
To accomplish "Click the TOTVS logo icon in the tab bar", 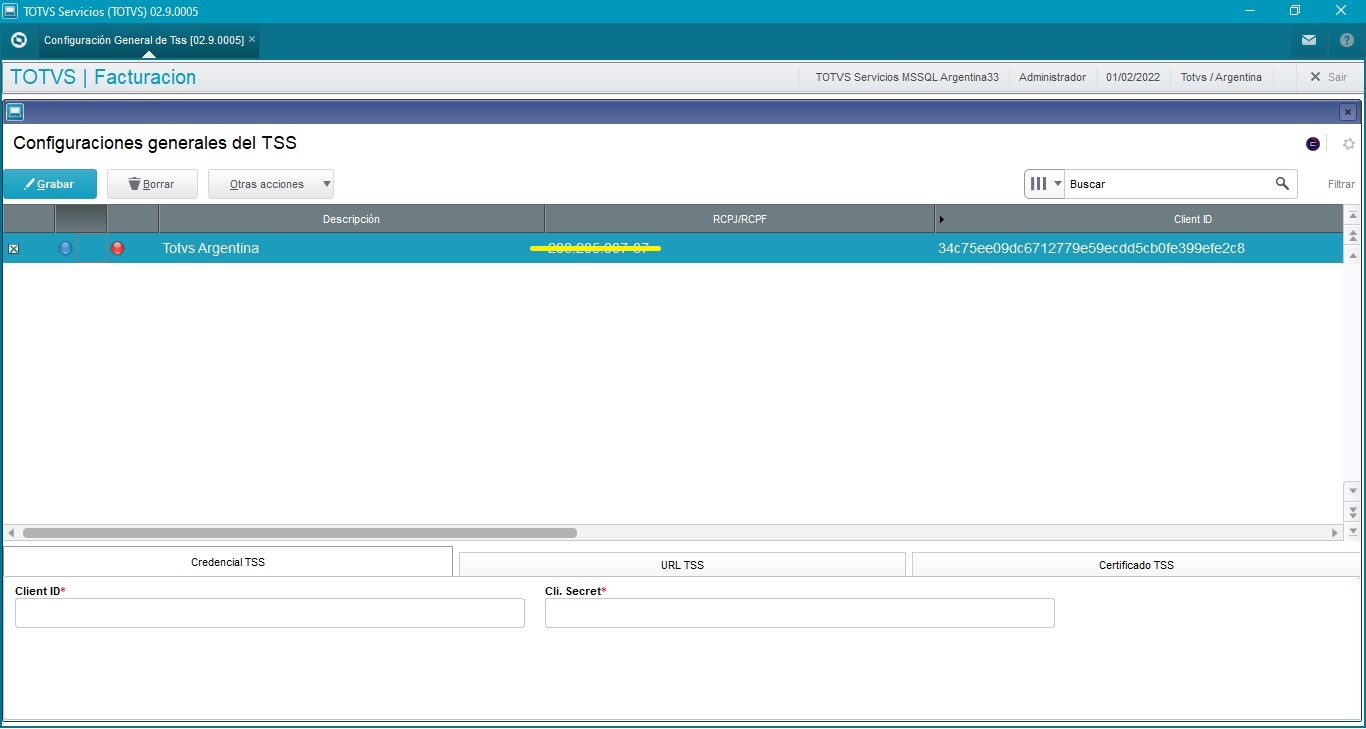I will [x=18, y=40].
